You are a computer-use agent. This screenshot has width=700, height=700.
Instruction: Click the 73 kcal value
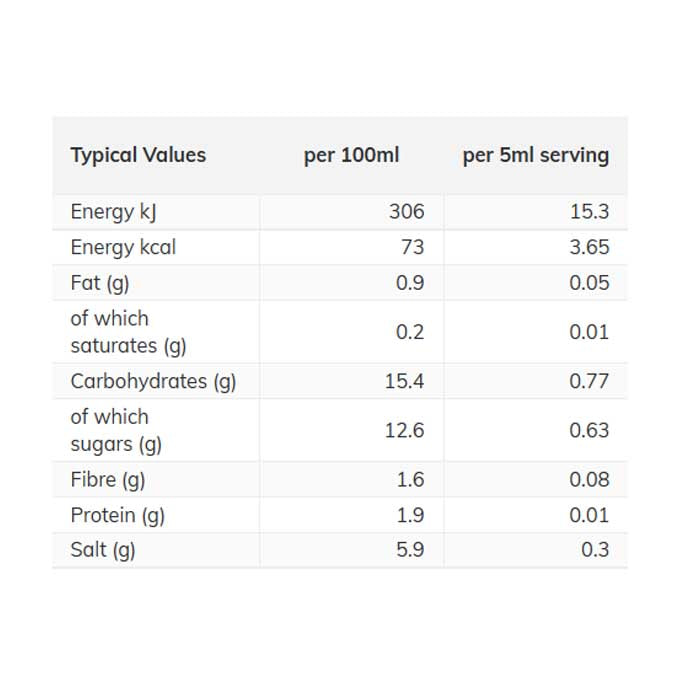point(412,247)
